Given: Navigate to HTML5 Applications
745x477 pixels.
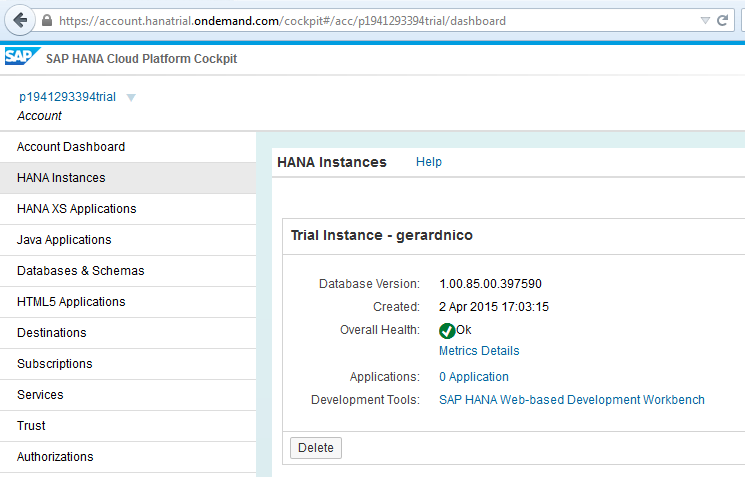Looking at the screenshot, I should click(x=71, y=302).
